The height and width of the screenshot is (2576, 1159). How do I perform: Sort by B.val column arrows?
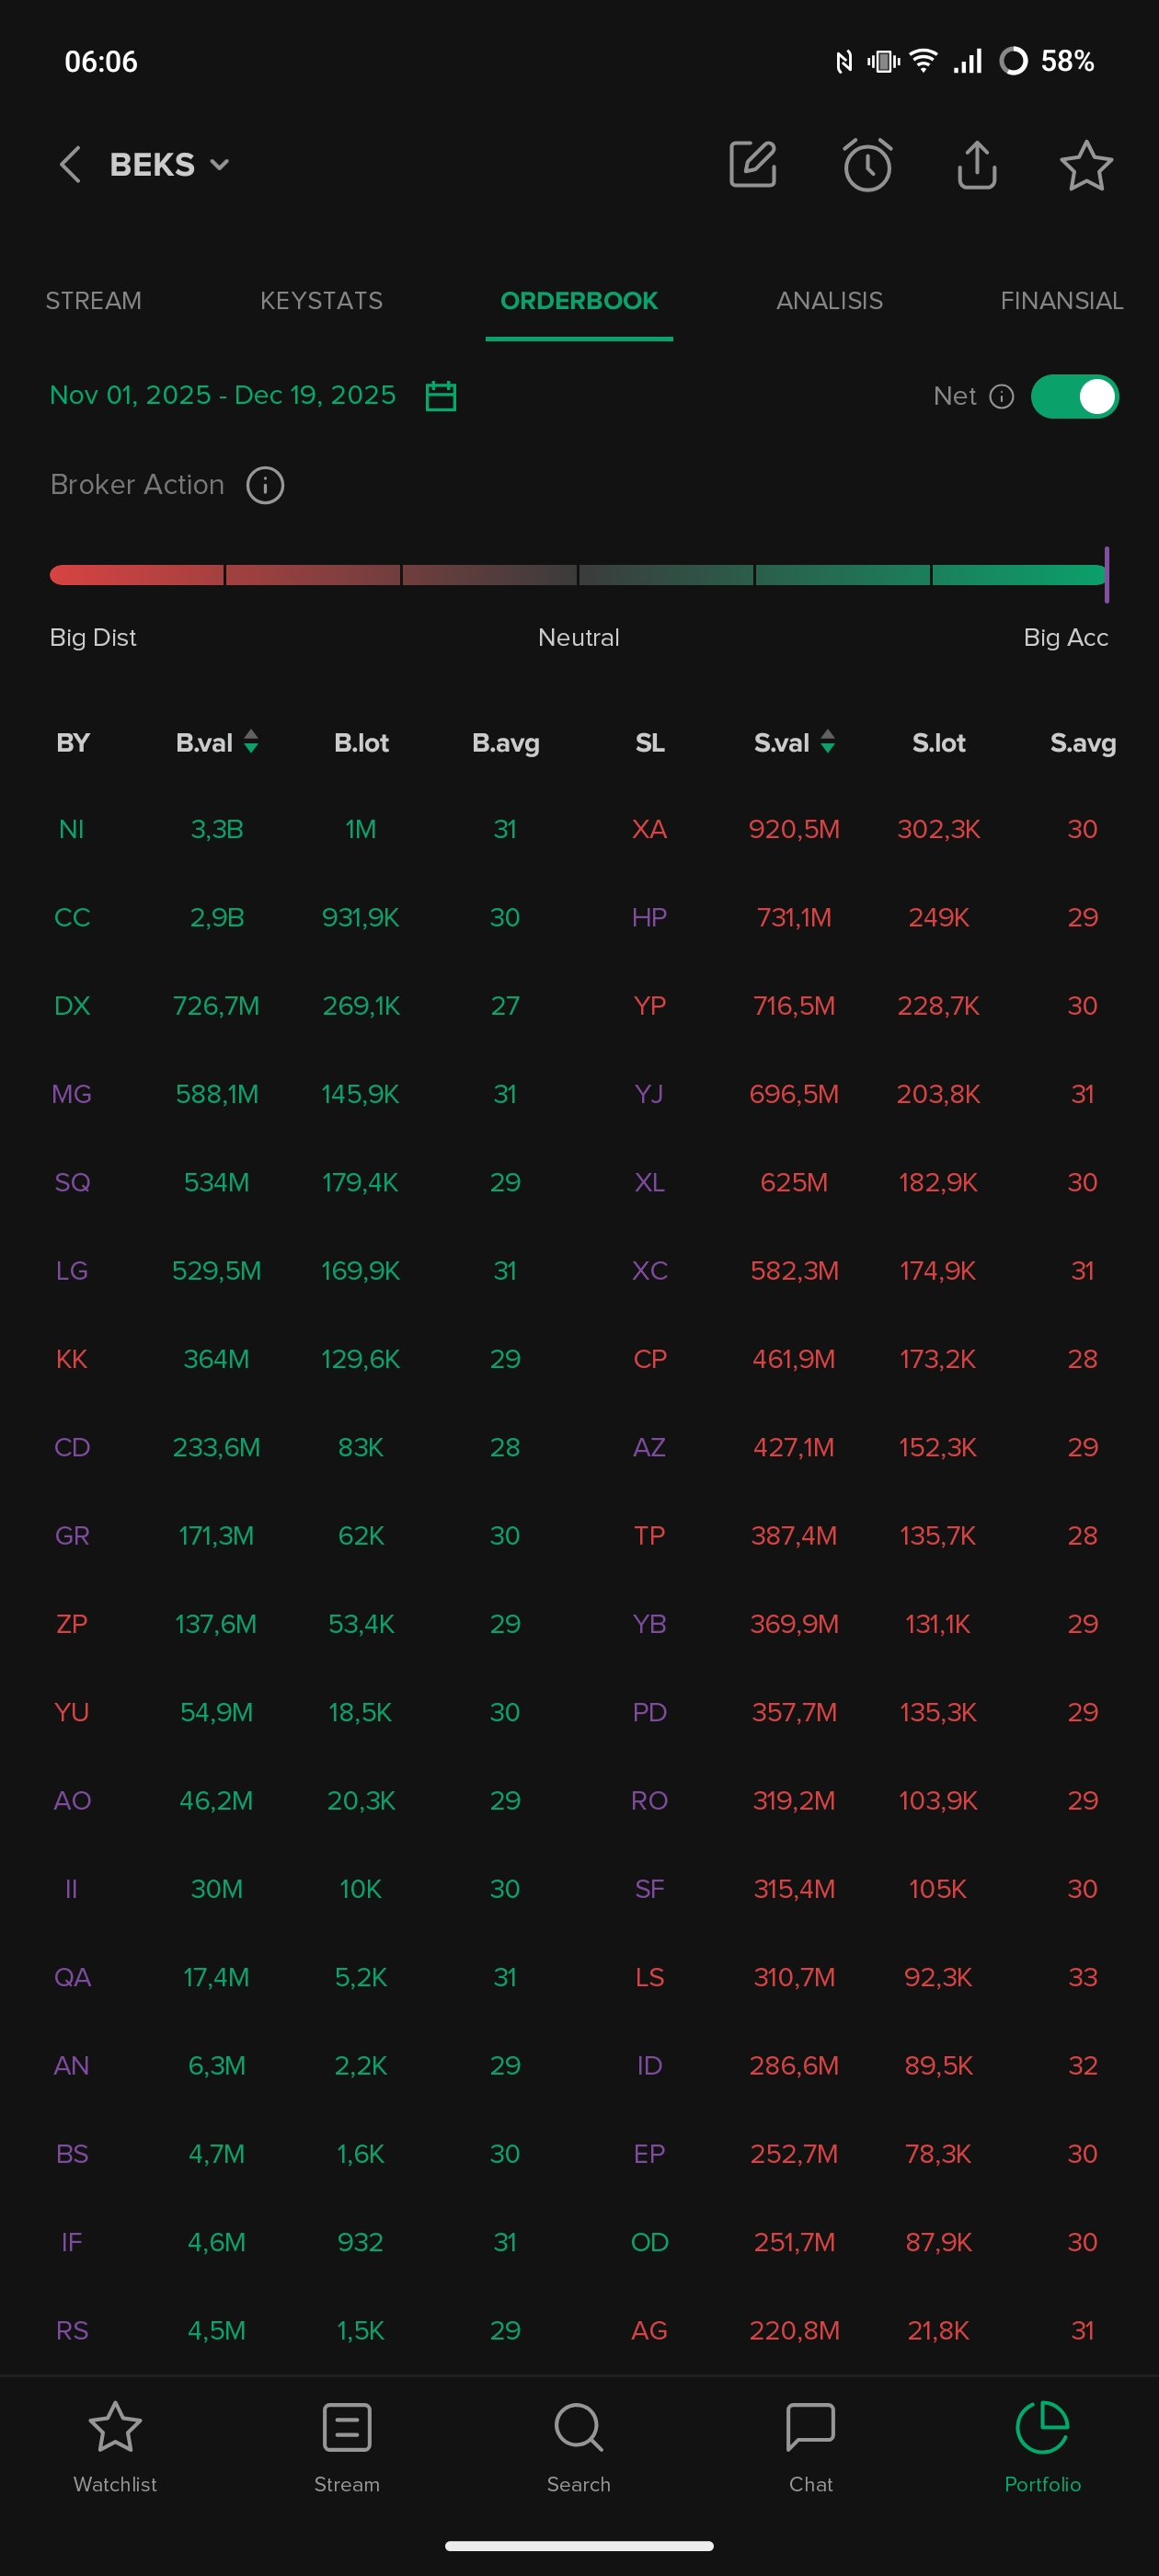point(251,742)
